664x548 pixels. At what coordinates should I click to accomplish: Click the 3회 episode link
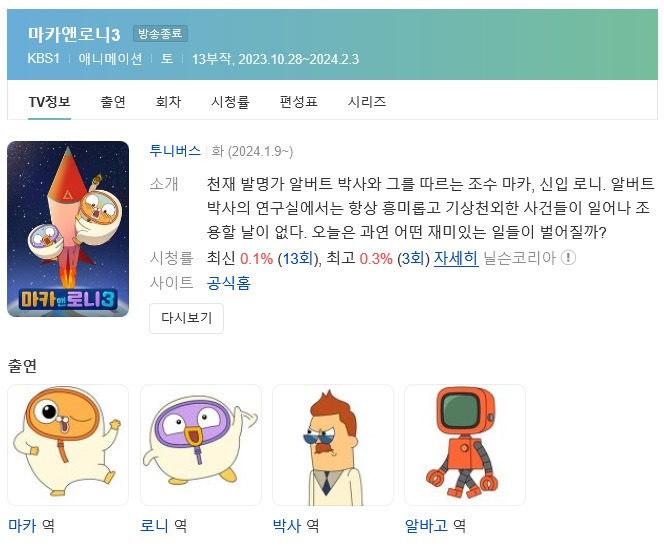point(414,258)
